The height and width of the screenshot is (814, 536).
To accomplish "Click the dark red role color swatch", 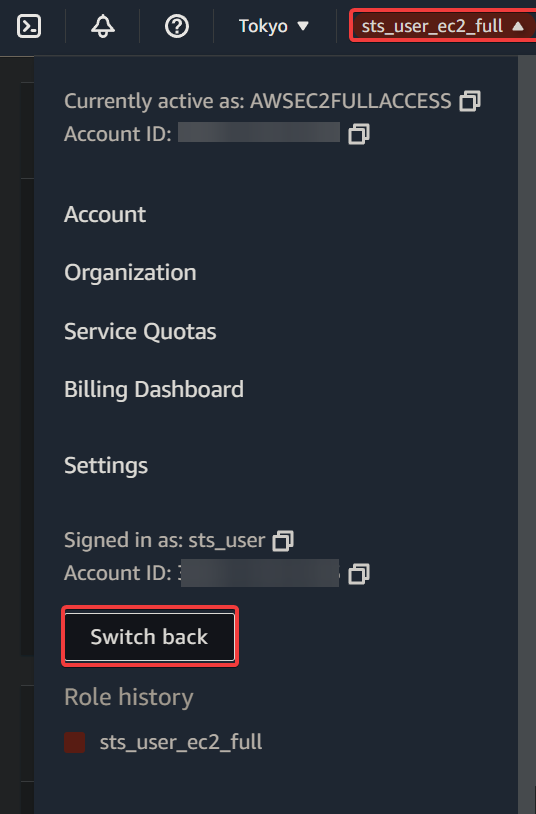I will point(74,742).
